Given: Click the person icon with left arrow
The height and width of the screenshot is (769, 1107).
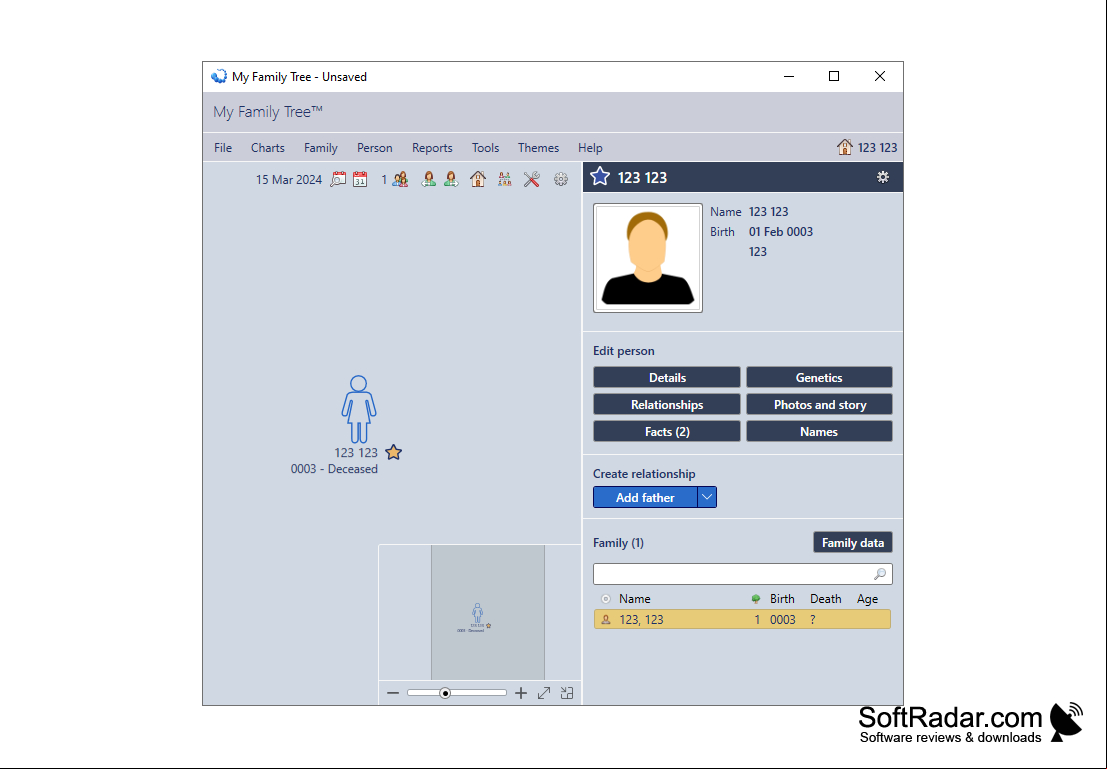Looking at the screenshot, I should coord(428,179).
